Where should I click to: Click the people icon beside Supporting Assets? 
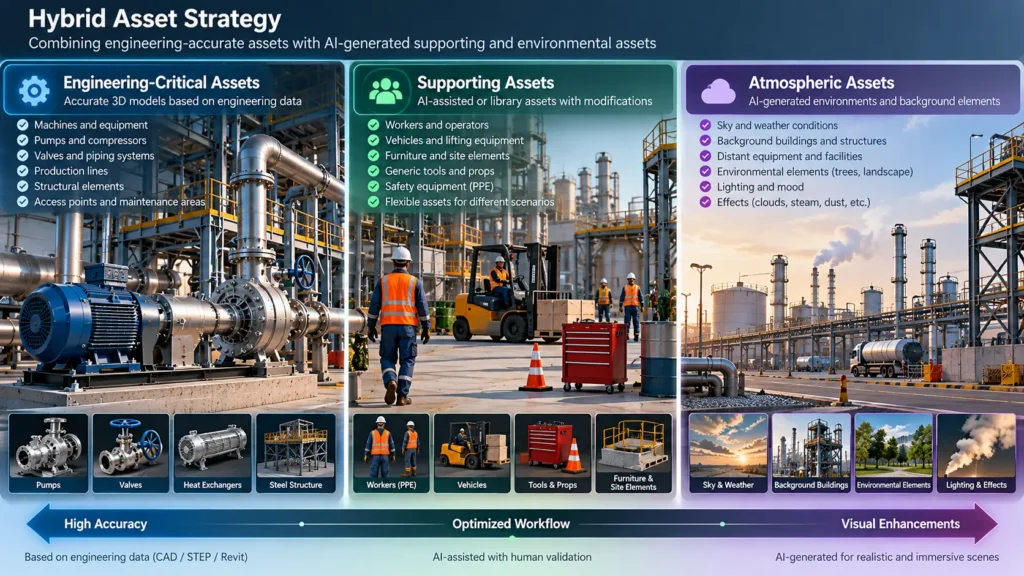385,91
